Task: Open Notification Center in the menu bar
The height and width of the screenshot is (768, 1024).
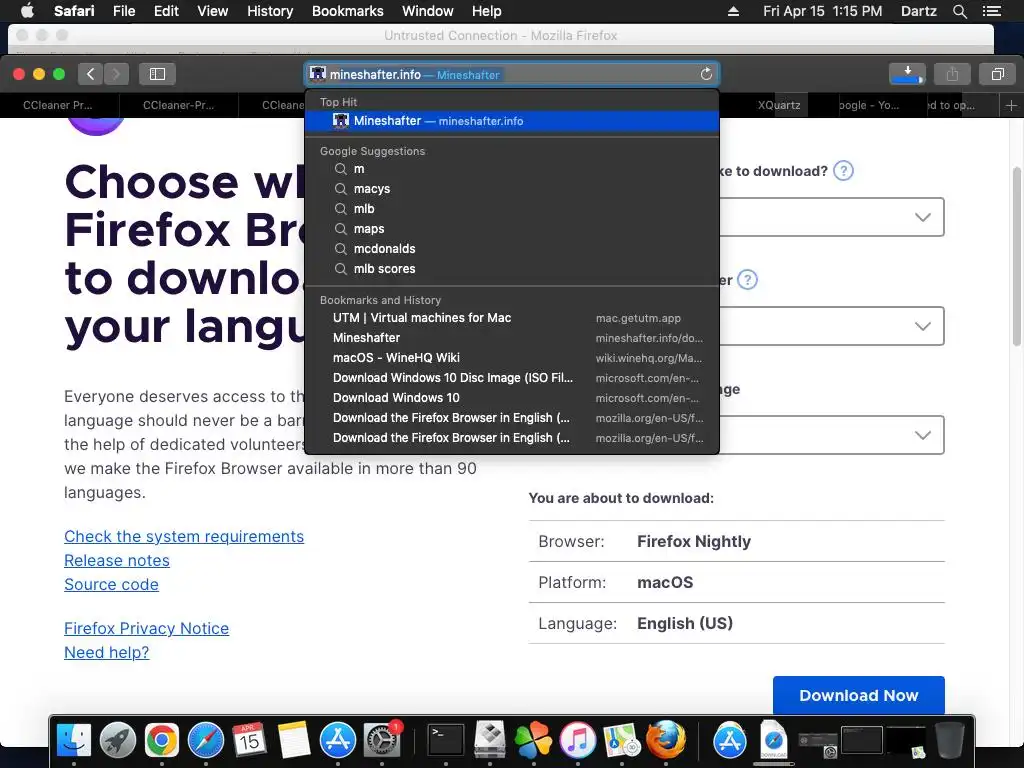Action: click(x=991, y=11)
